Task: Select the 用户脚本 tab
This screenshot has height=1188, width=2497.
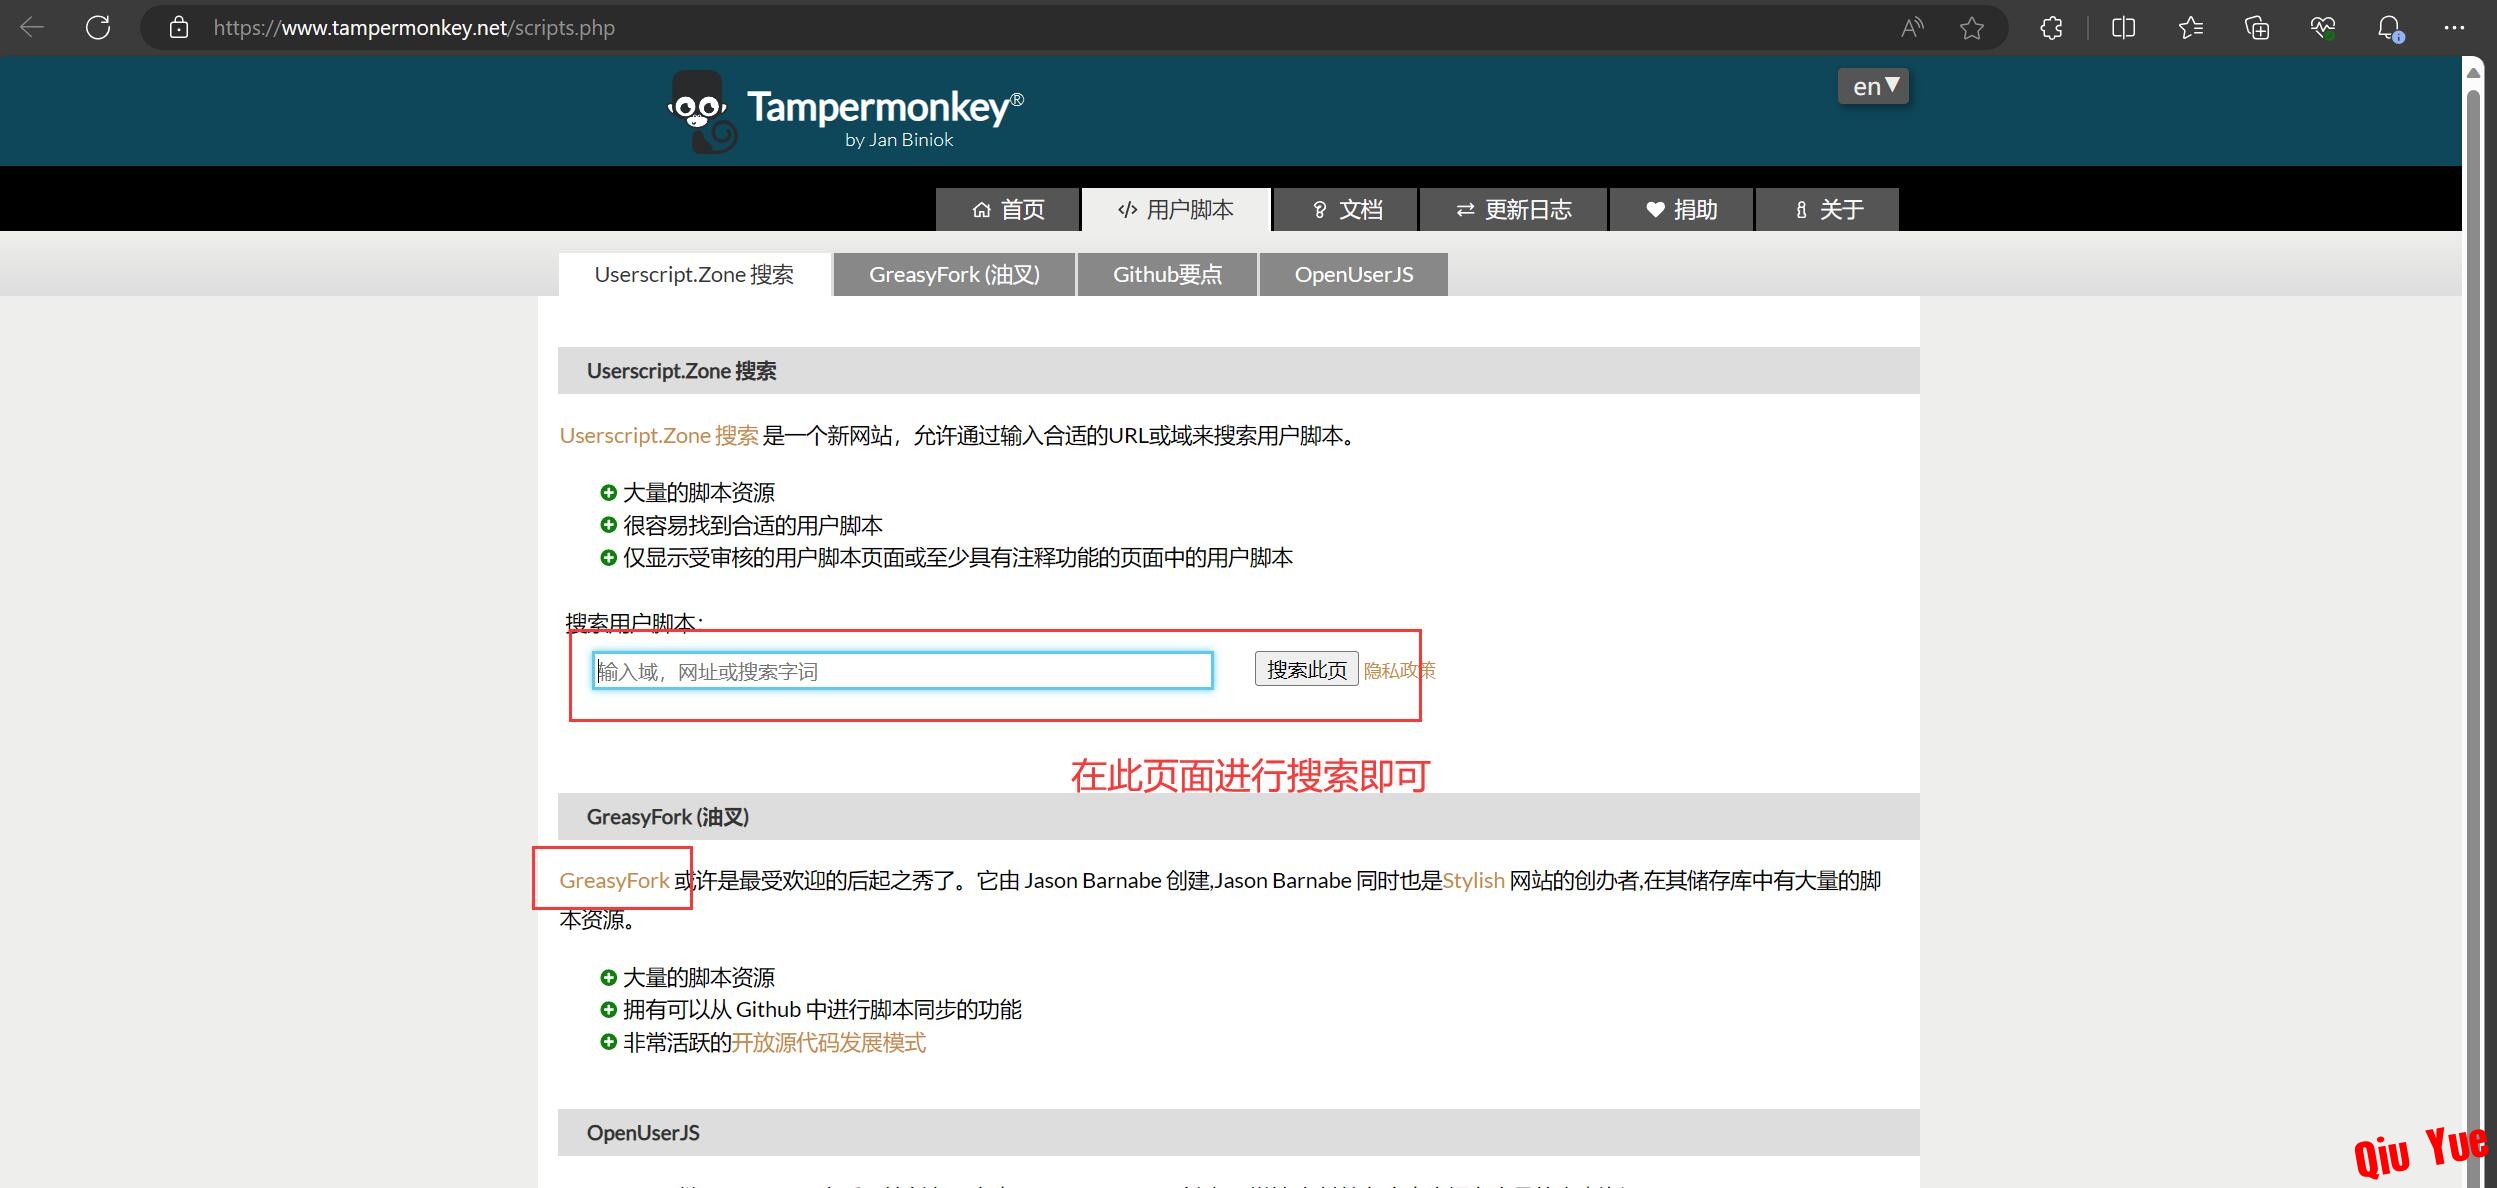Action: (1176, 209)
